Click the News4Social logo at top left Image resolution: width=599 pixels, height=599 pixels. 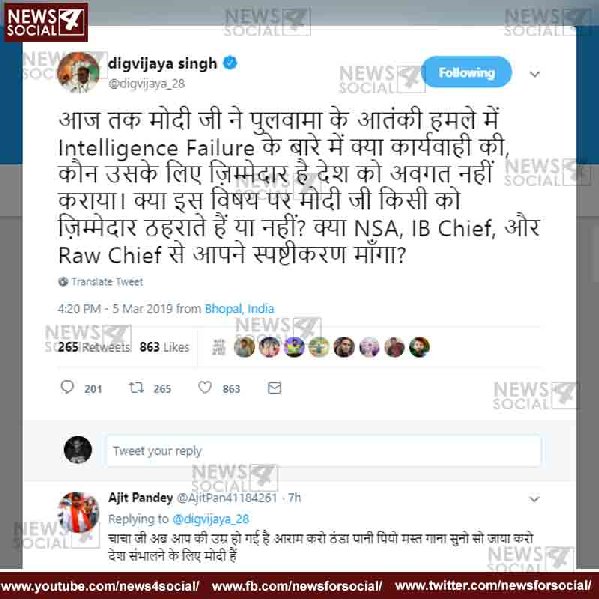[46, 22]
